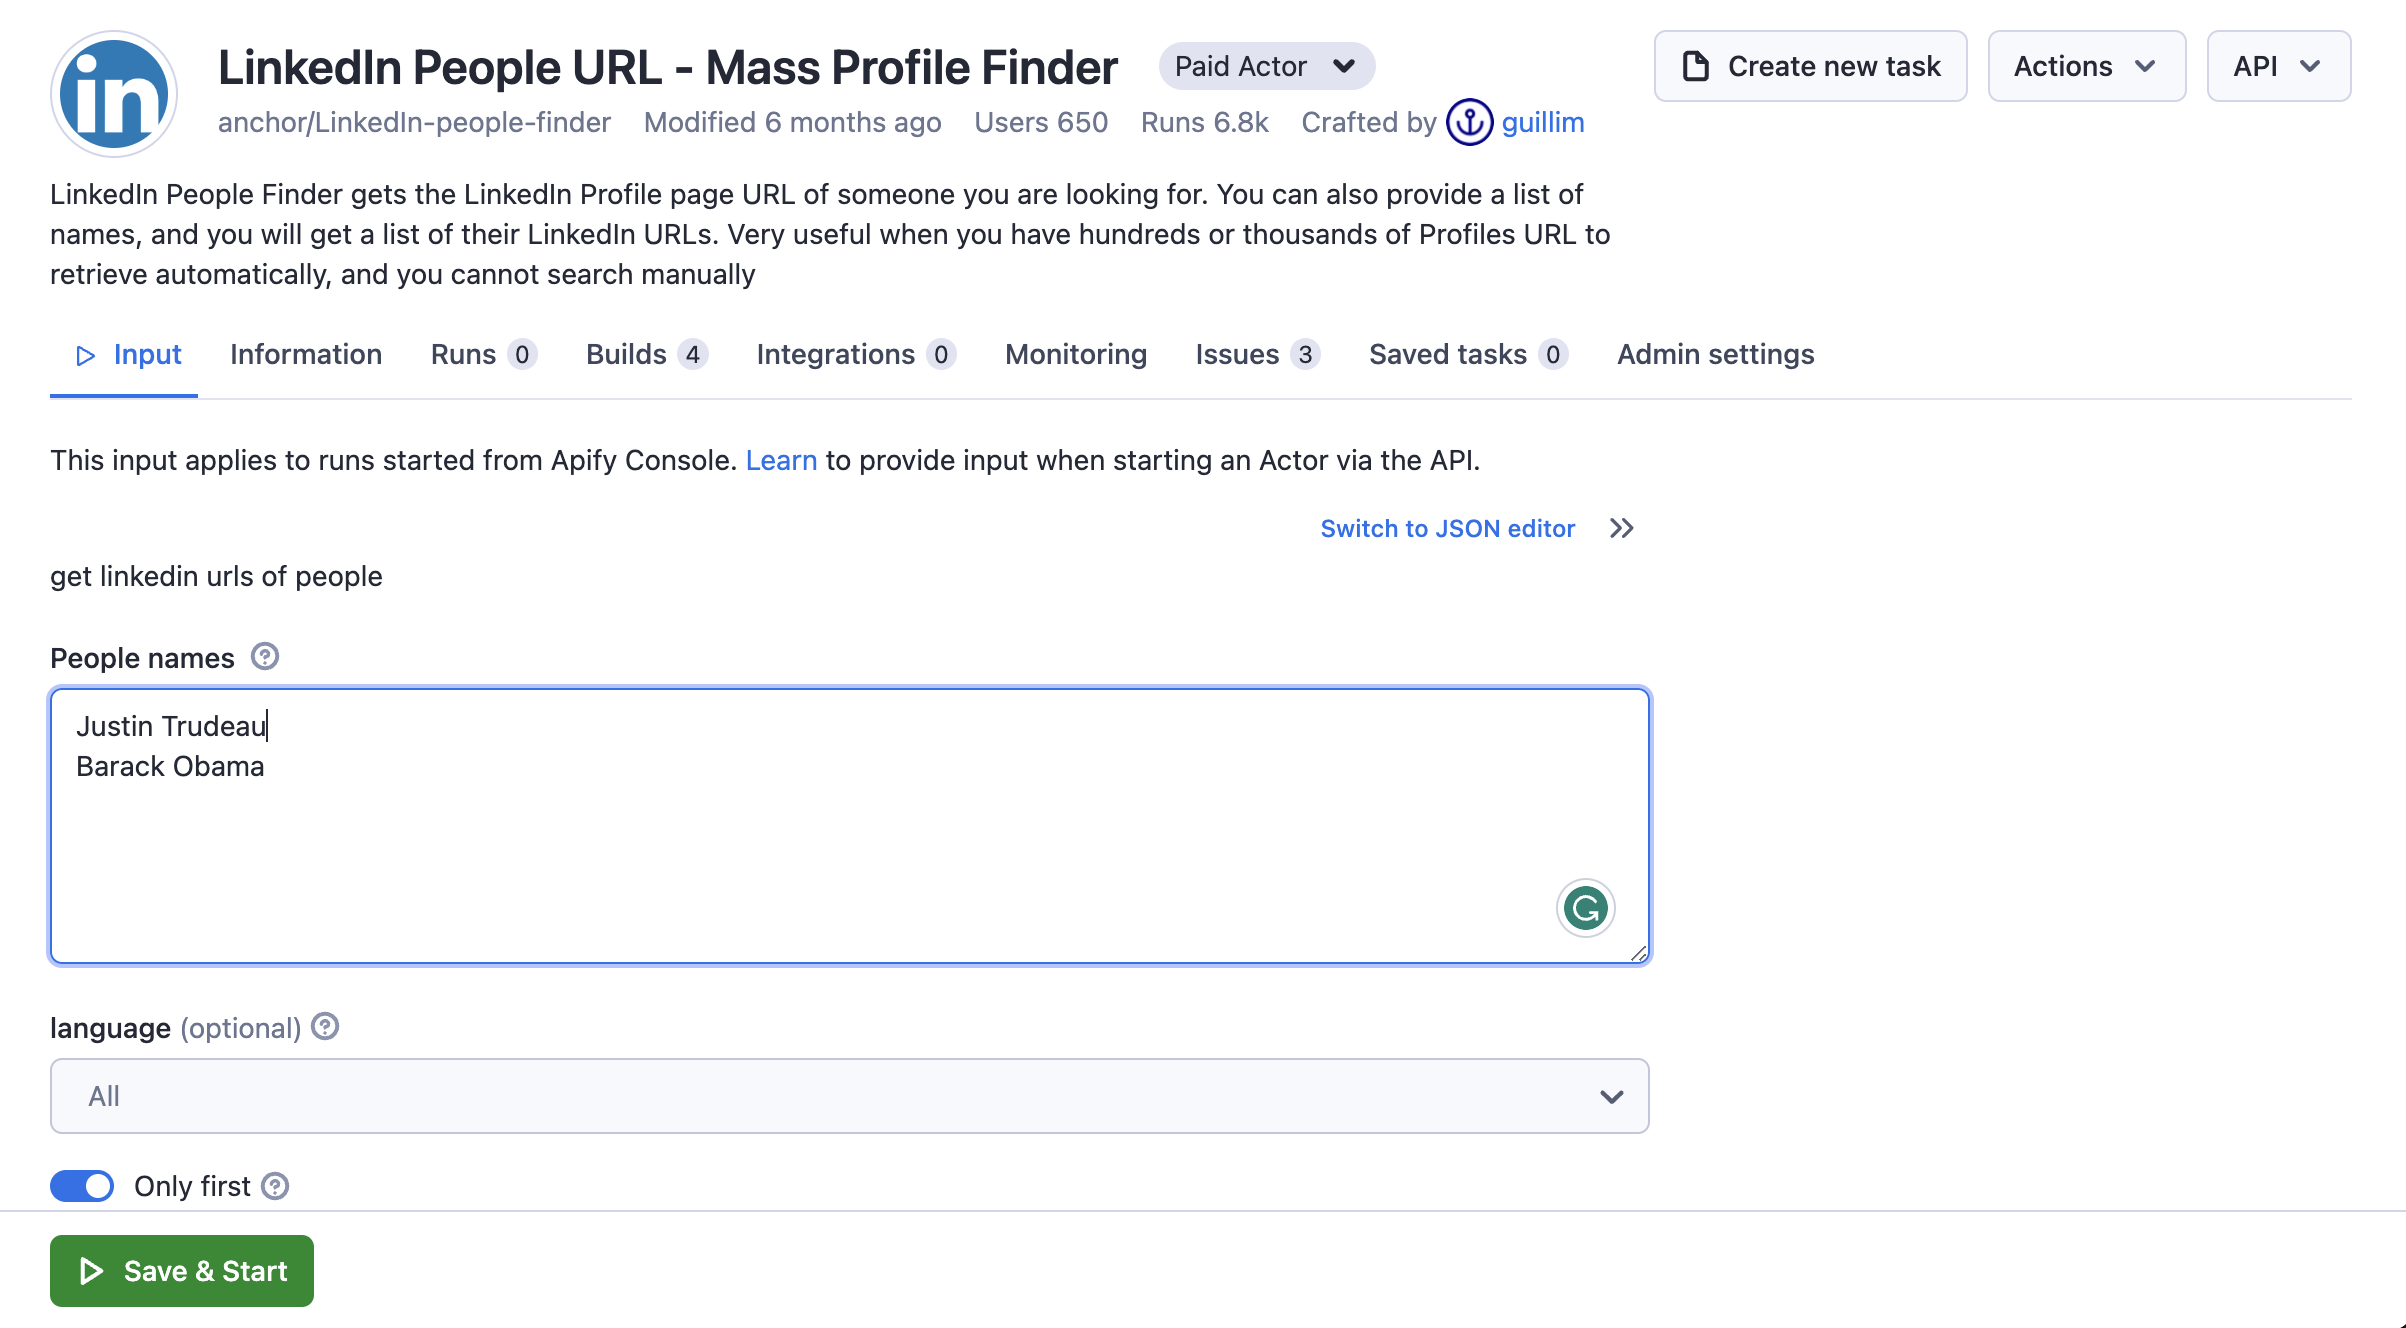This screenshot has width=2406, height=1328.
Task: Open the language help tooltip
Action: click(x=323, y=1026)
